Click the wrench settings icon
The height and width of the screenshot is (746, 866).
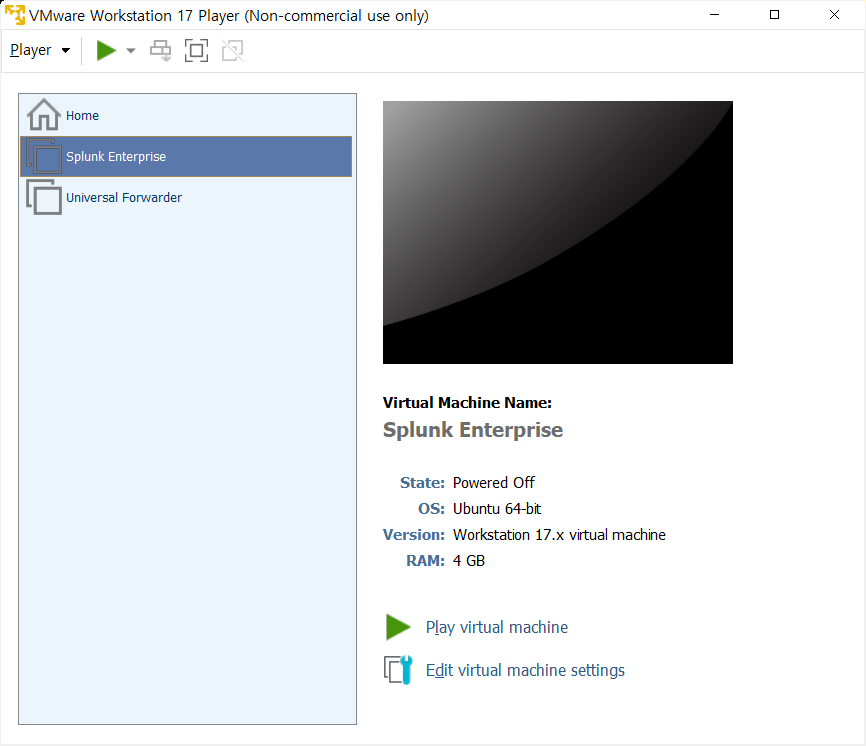click(x=398, y=670)
